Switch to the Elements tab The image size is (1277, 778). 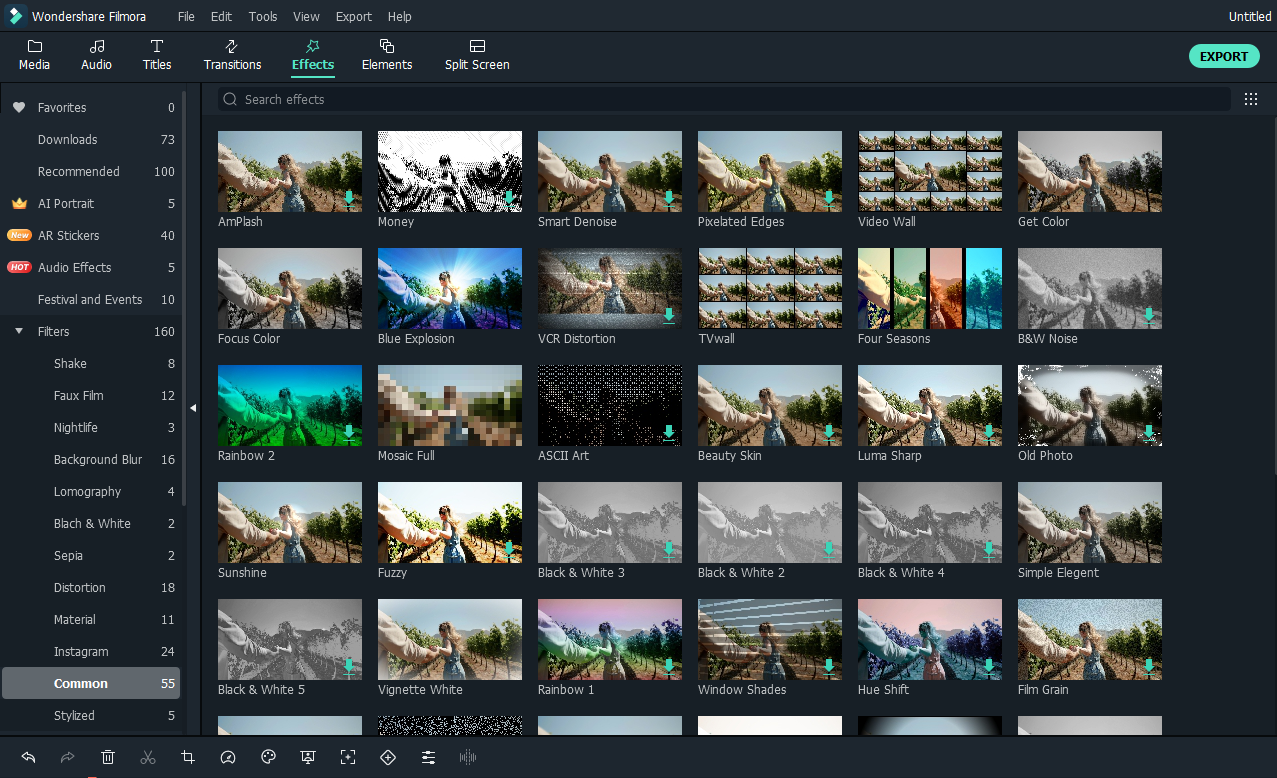(387, 56)
